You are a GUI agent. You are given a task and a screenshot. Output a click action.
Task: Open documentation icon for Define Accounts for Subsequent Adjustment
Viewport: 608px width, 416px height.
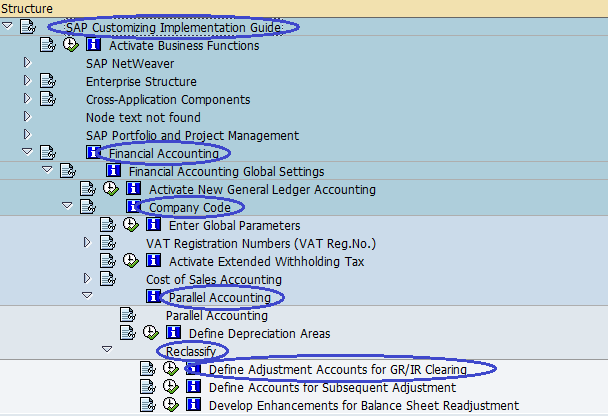click(x=148, y=387)
